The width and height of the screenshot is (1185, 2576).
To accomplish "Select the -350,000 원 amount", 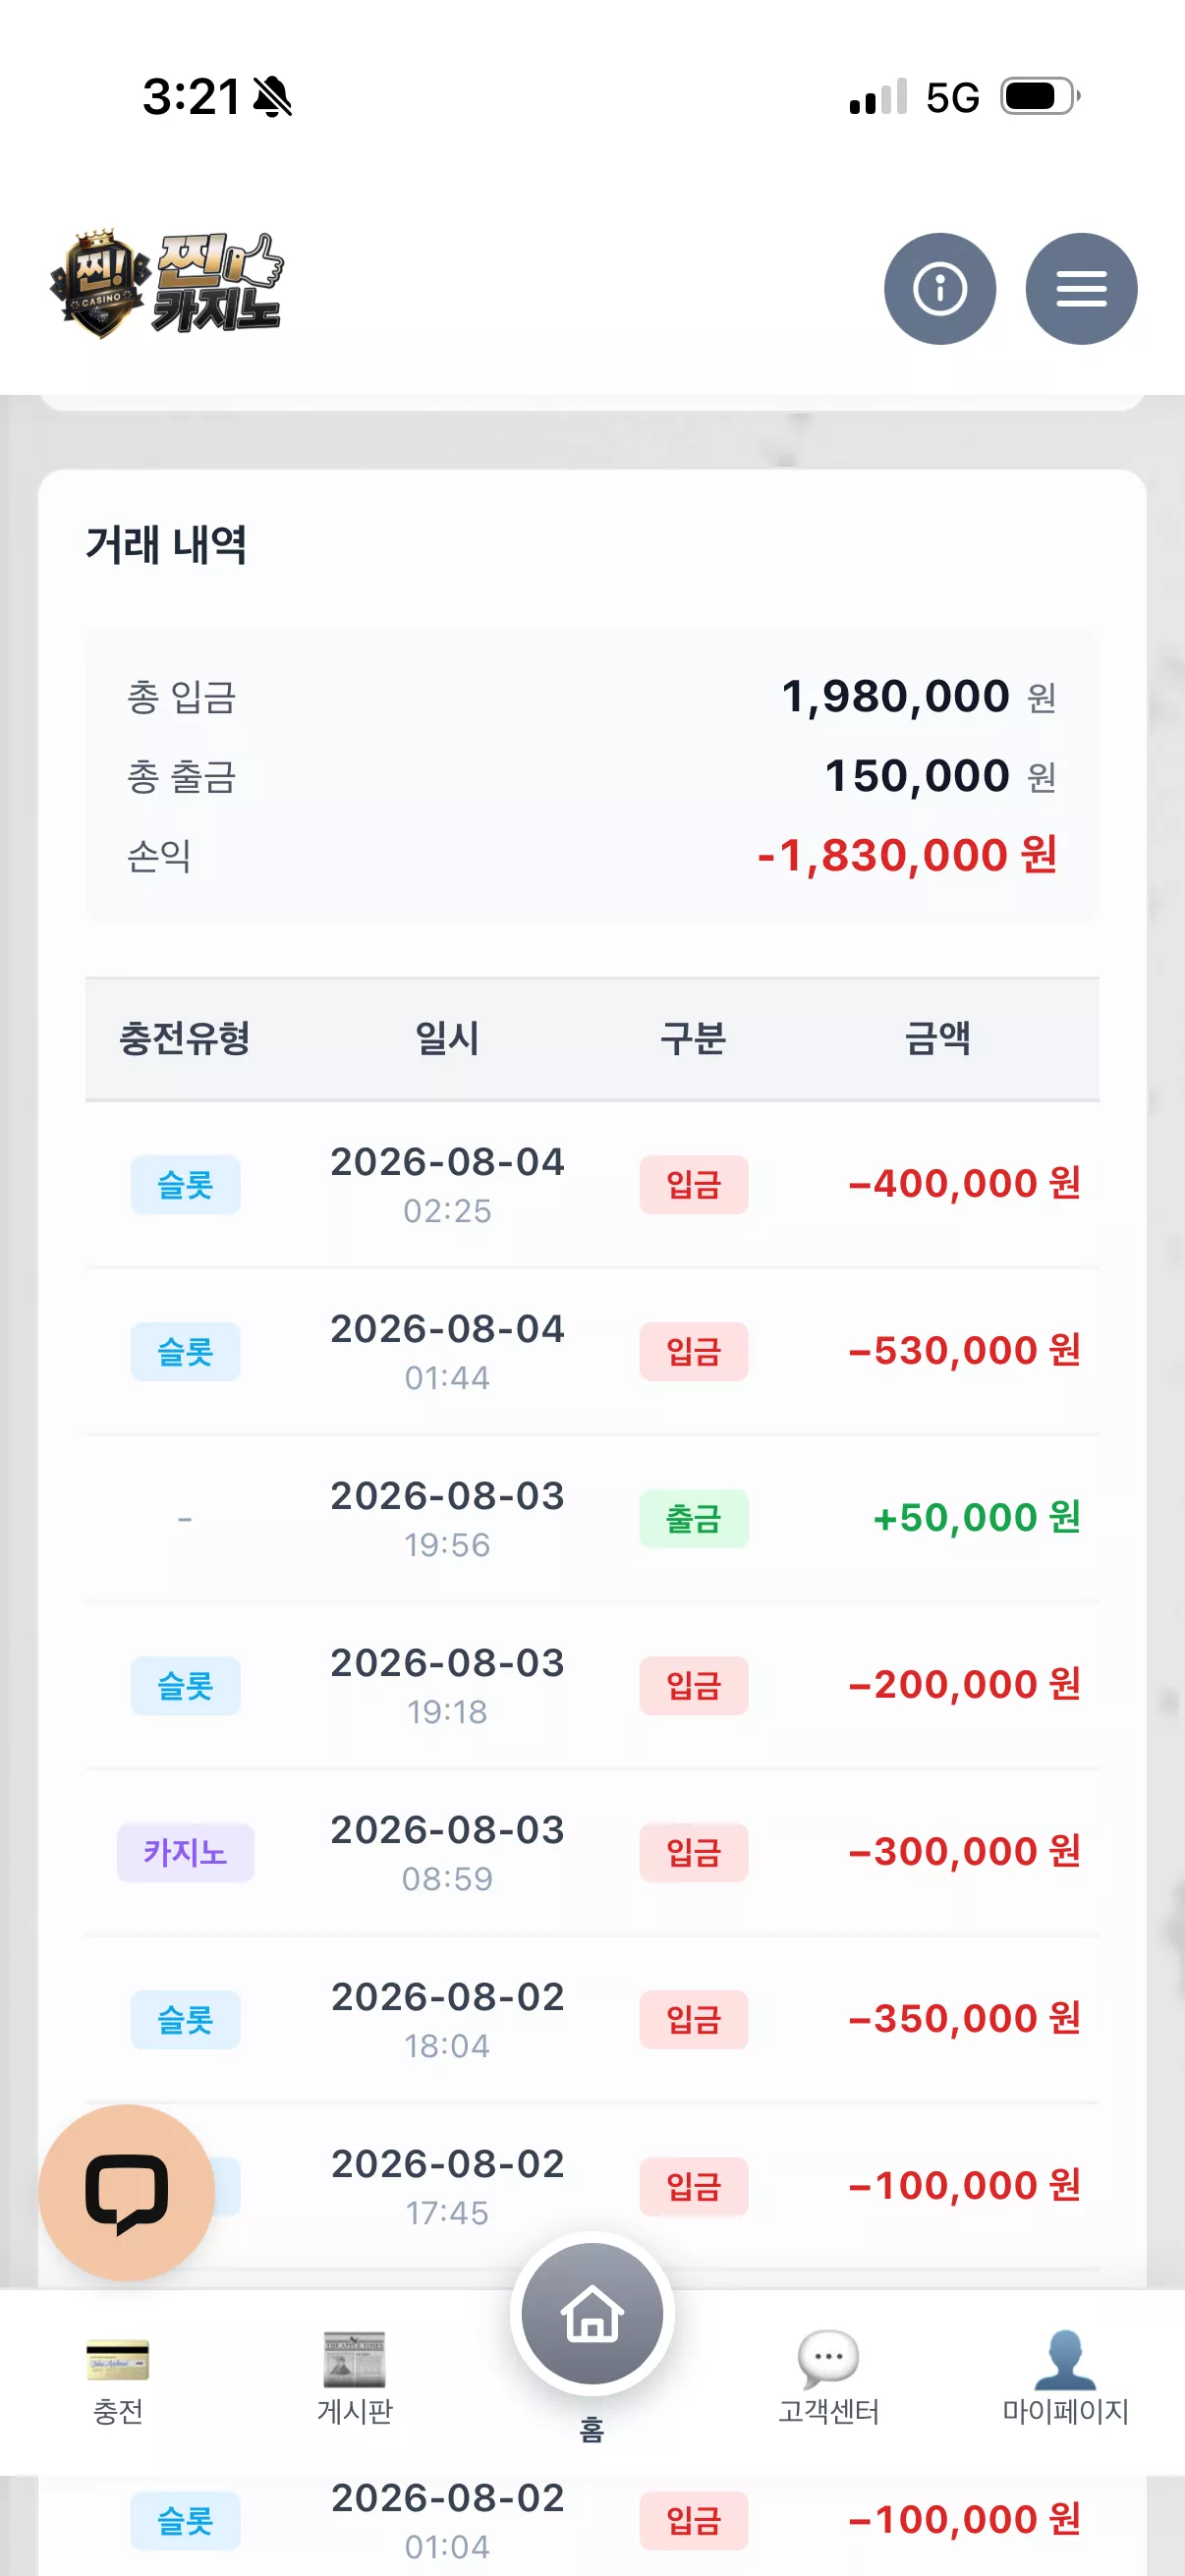I will (x=964, y=2018).
